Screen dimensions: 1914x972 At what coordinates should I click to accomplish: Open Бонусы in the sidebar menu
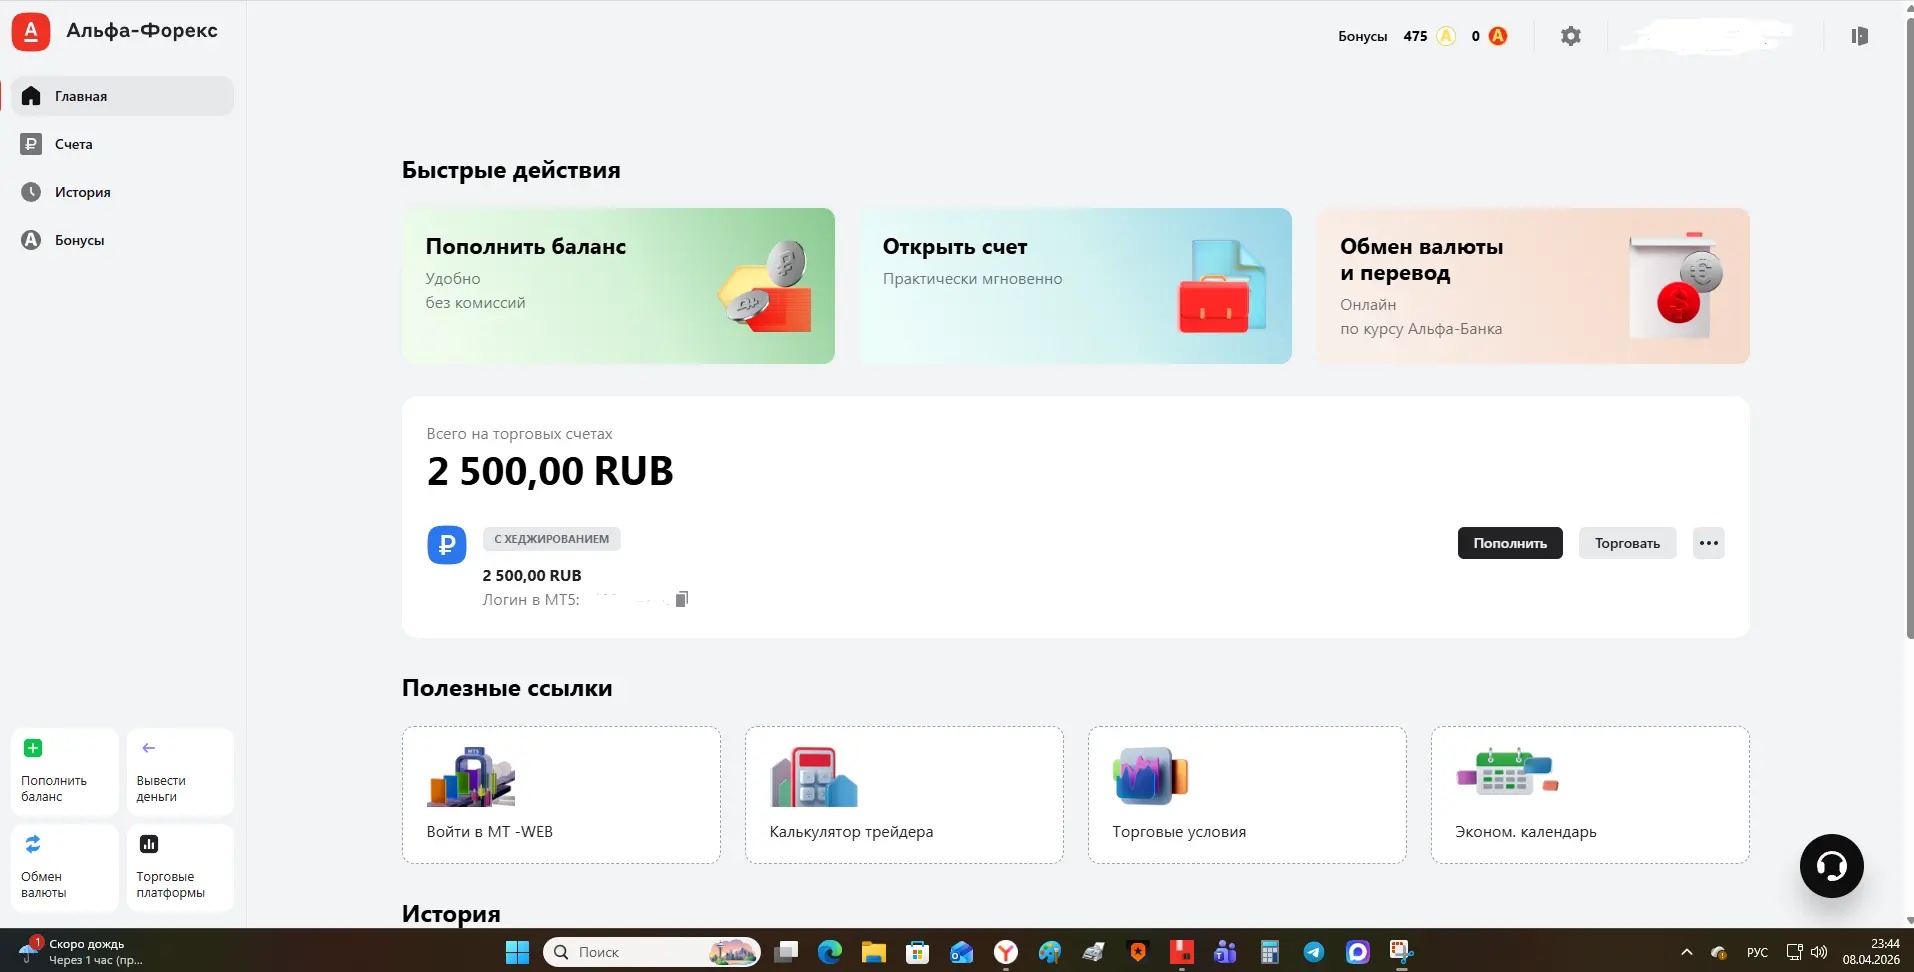pyautogui.click(x=123, y=240)
